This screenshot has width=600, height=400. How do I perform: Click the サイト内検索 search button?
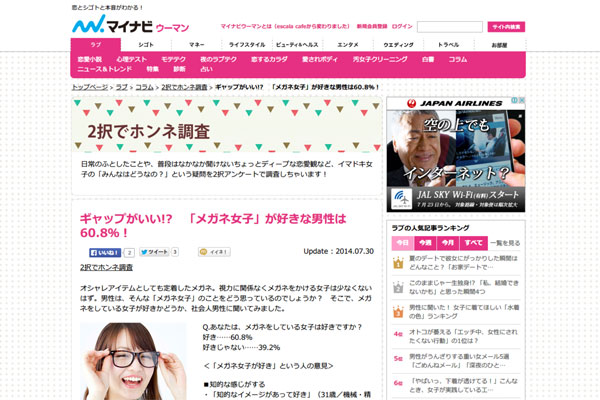(x=506, y=27)
